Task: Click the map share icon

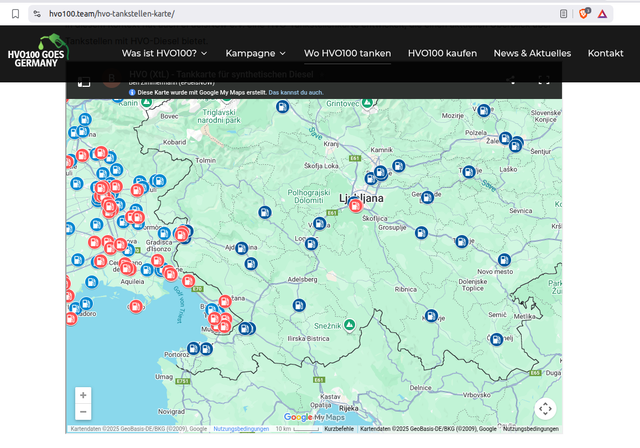Action: [510, 80]
